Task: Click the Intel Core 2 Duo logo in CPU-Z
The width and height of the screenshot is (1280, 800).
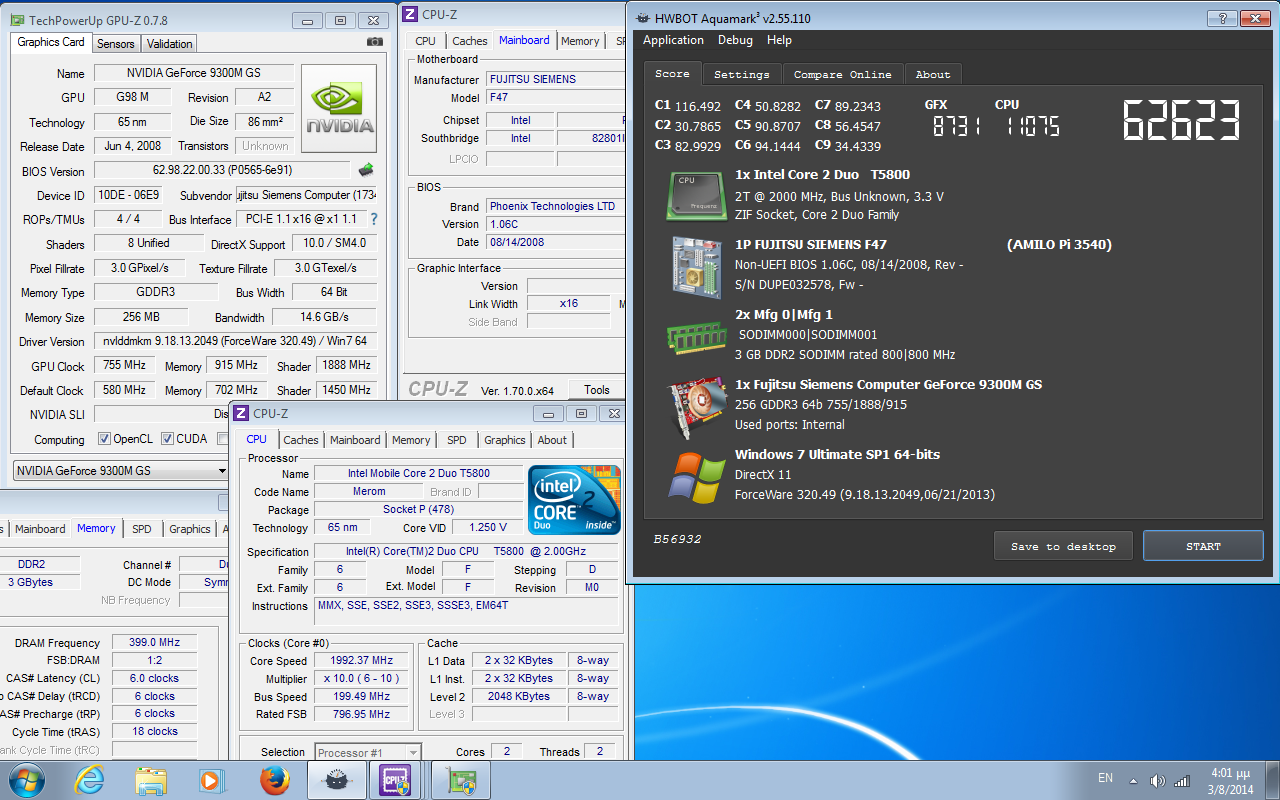Action: click(574, 500)
